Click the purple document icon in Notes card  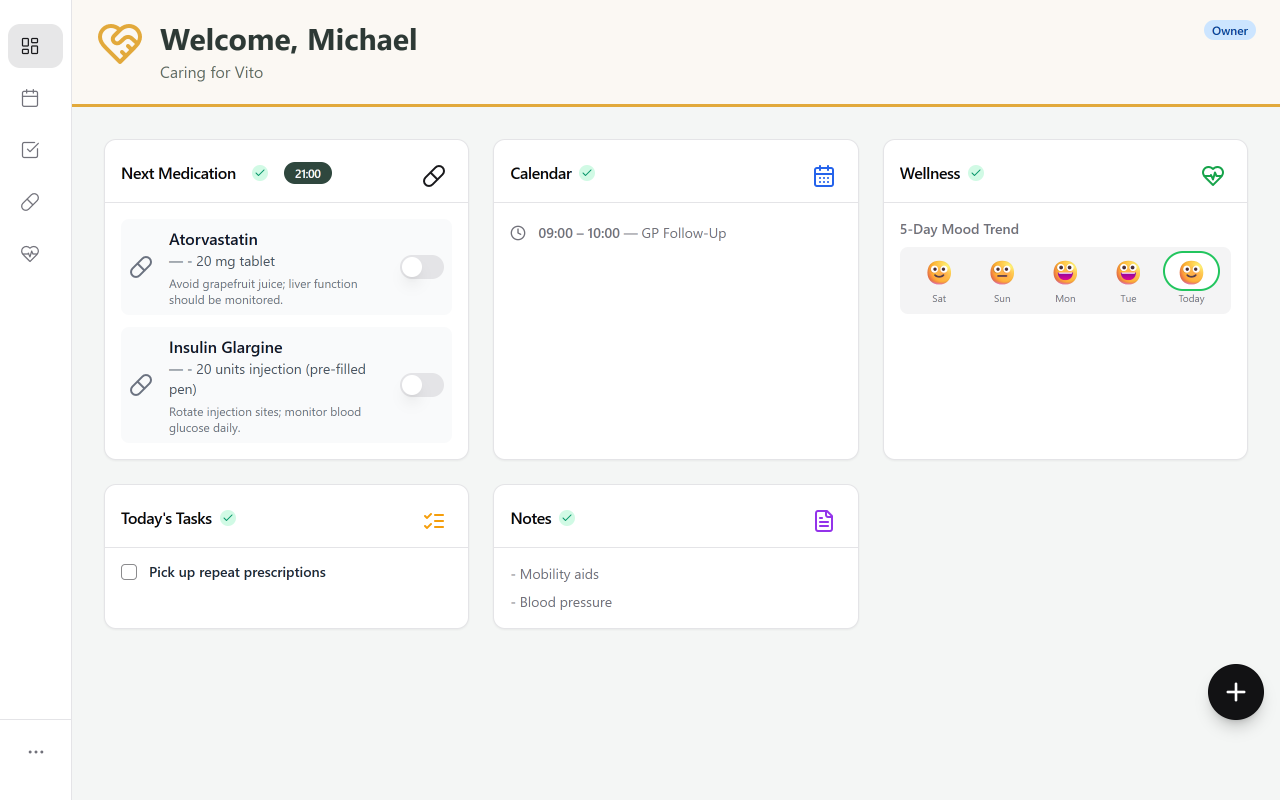(823, 521)
